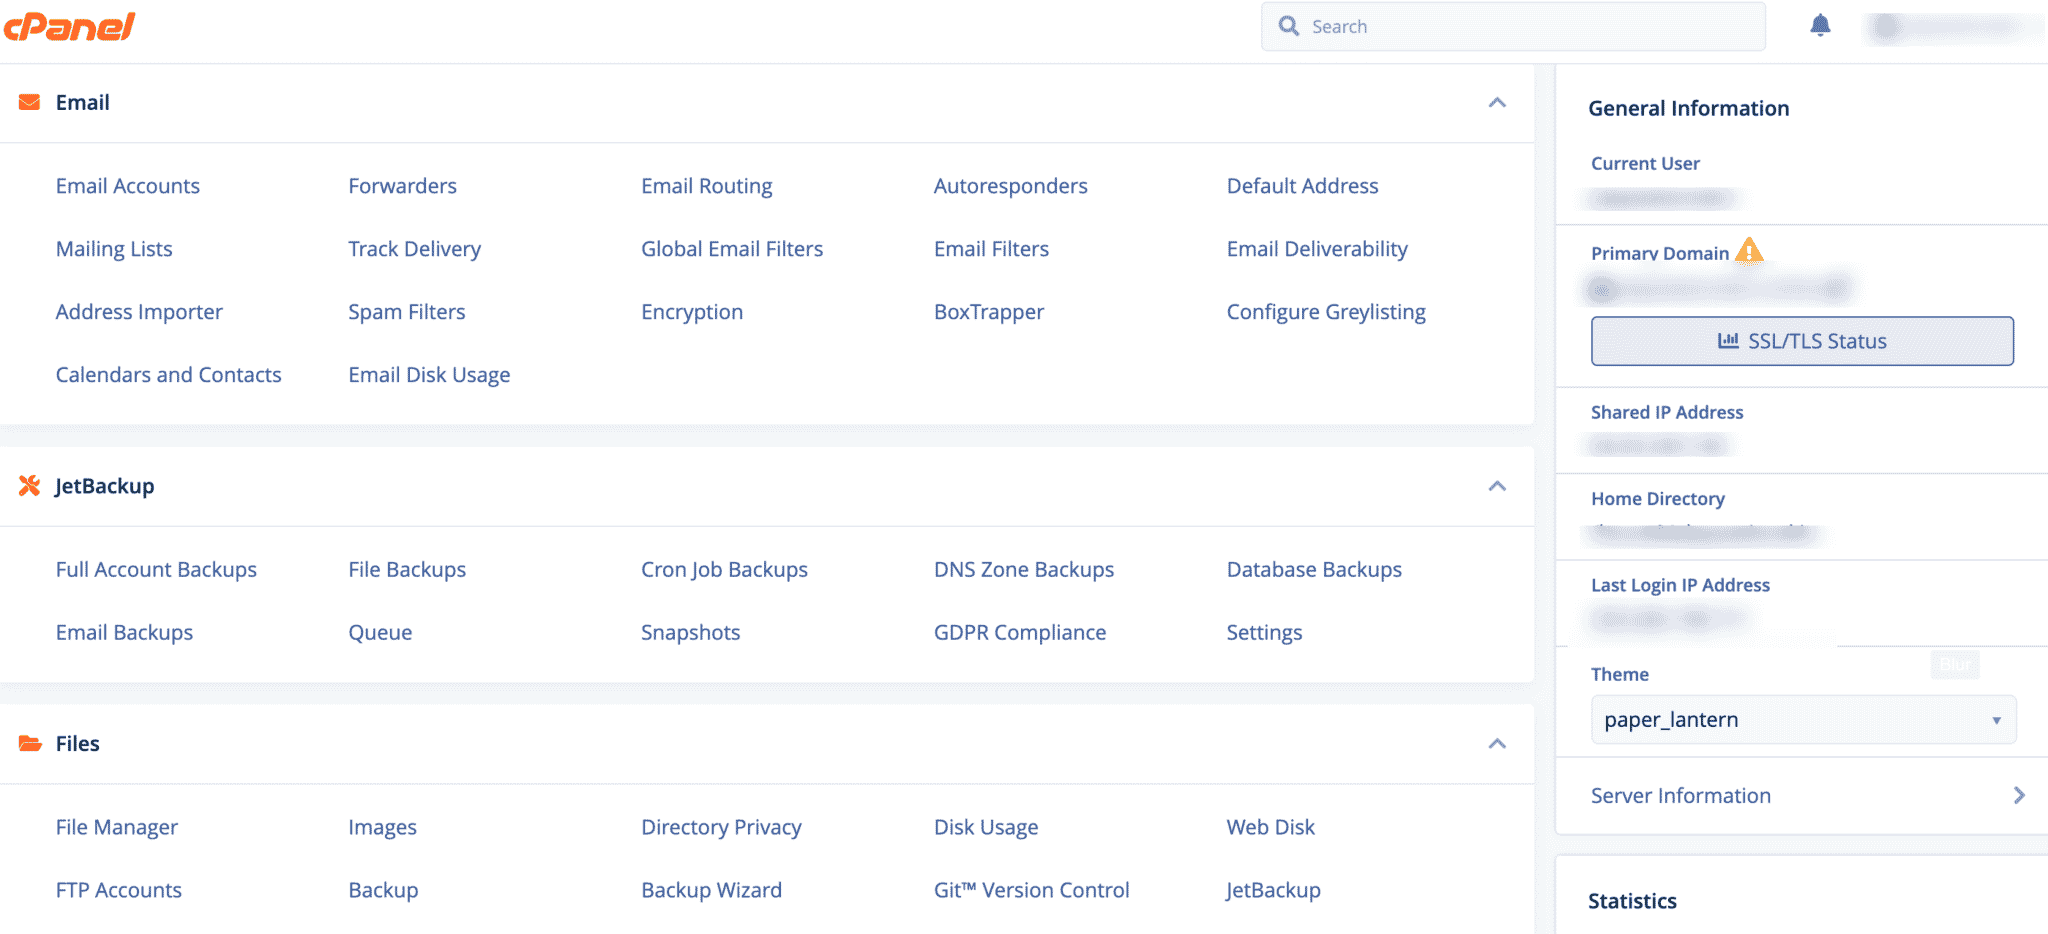
Task: Click the search magnifier icon
Action: click(x=1289, y=26)
